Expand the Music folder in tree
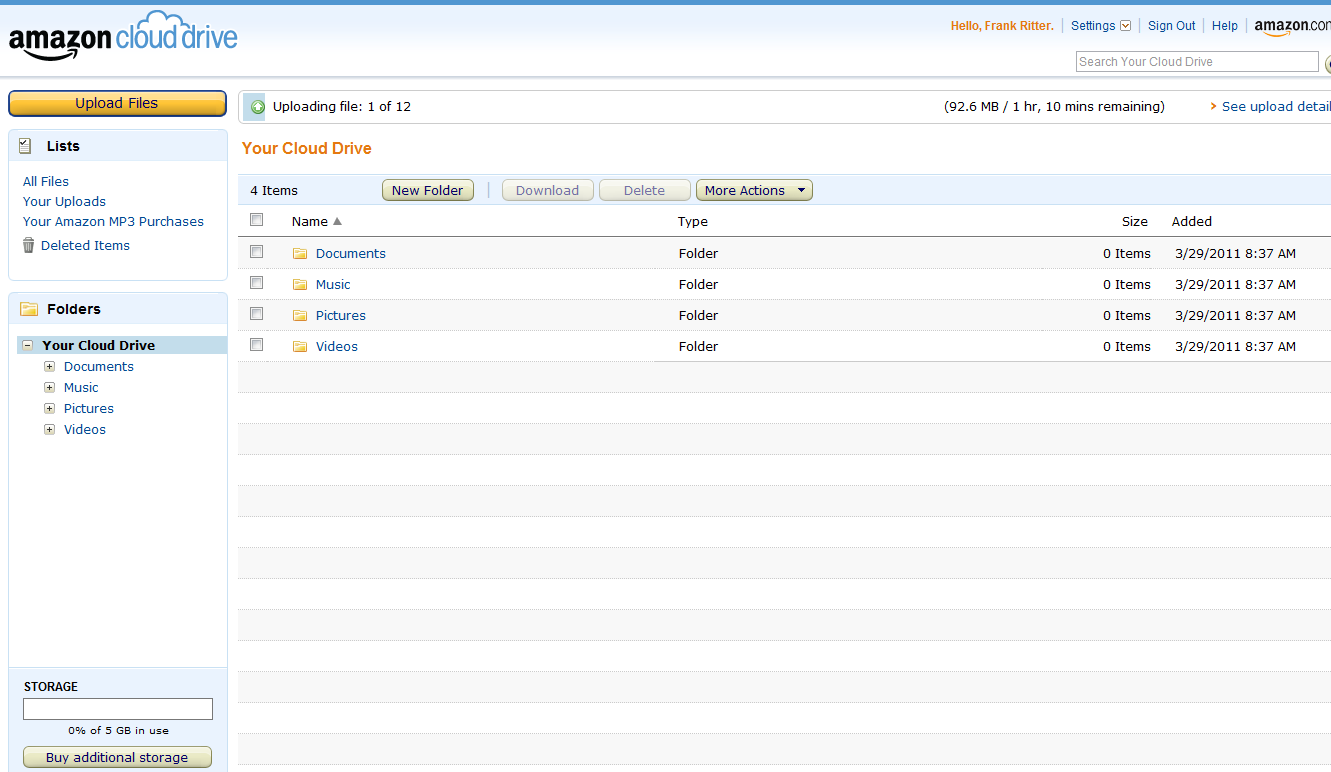This screenshot has width=1331, height=772. [49, 387]
